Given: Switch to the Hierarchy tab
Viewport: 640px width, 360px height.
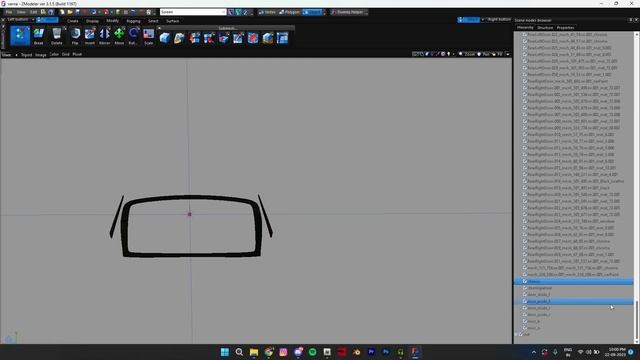Looking at the screenshot, I should pos(525,28).
